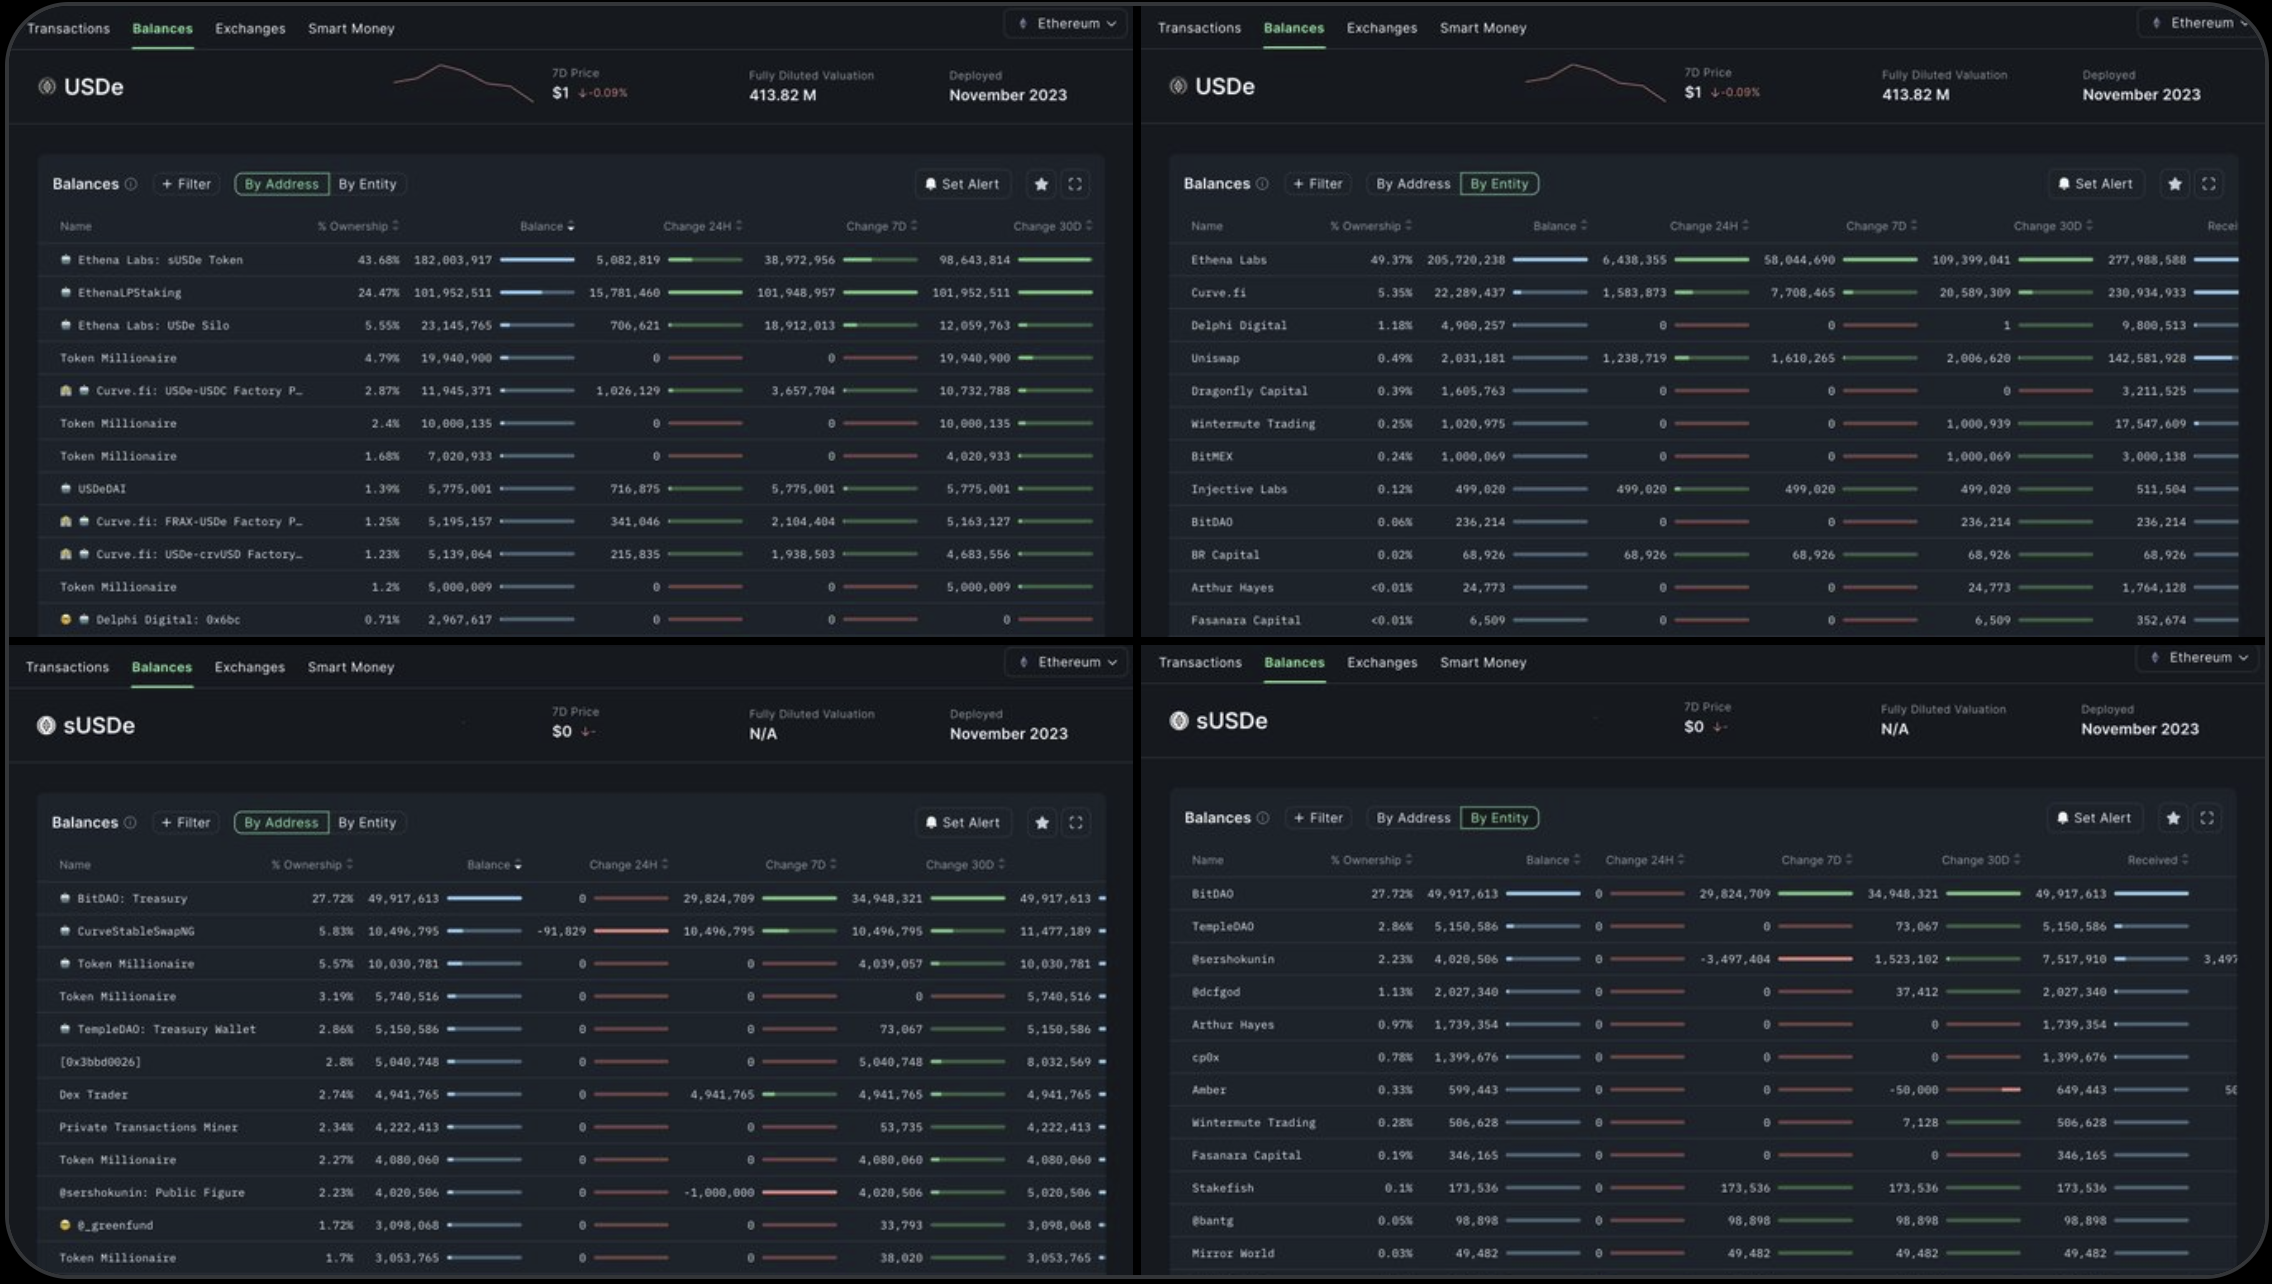Click label icon on EthenaLPStaking row

[x=66, y=293]
